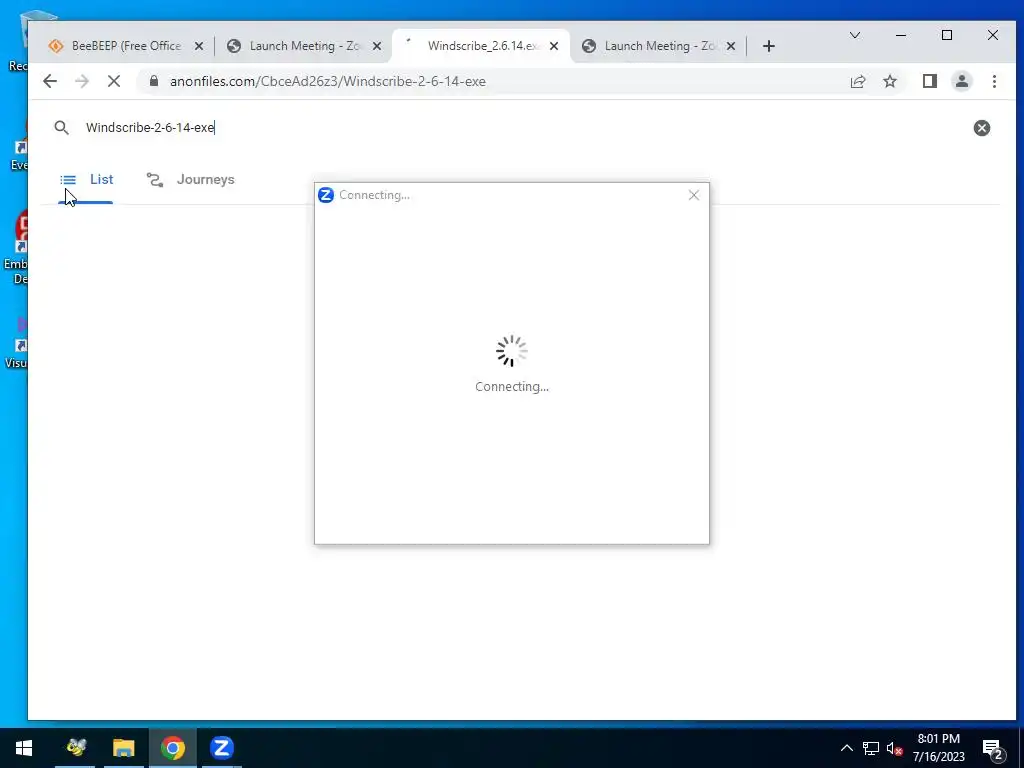The height and width of the screenshot is (768, 1024).
Task: Close the Windscribe tab
Action: [554, 46]
